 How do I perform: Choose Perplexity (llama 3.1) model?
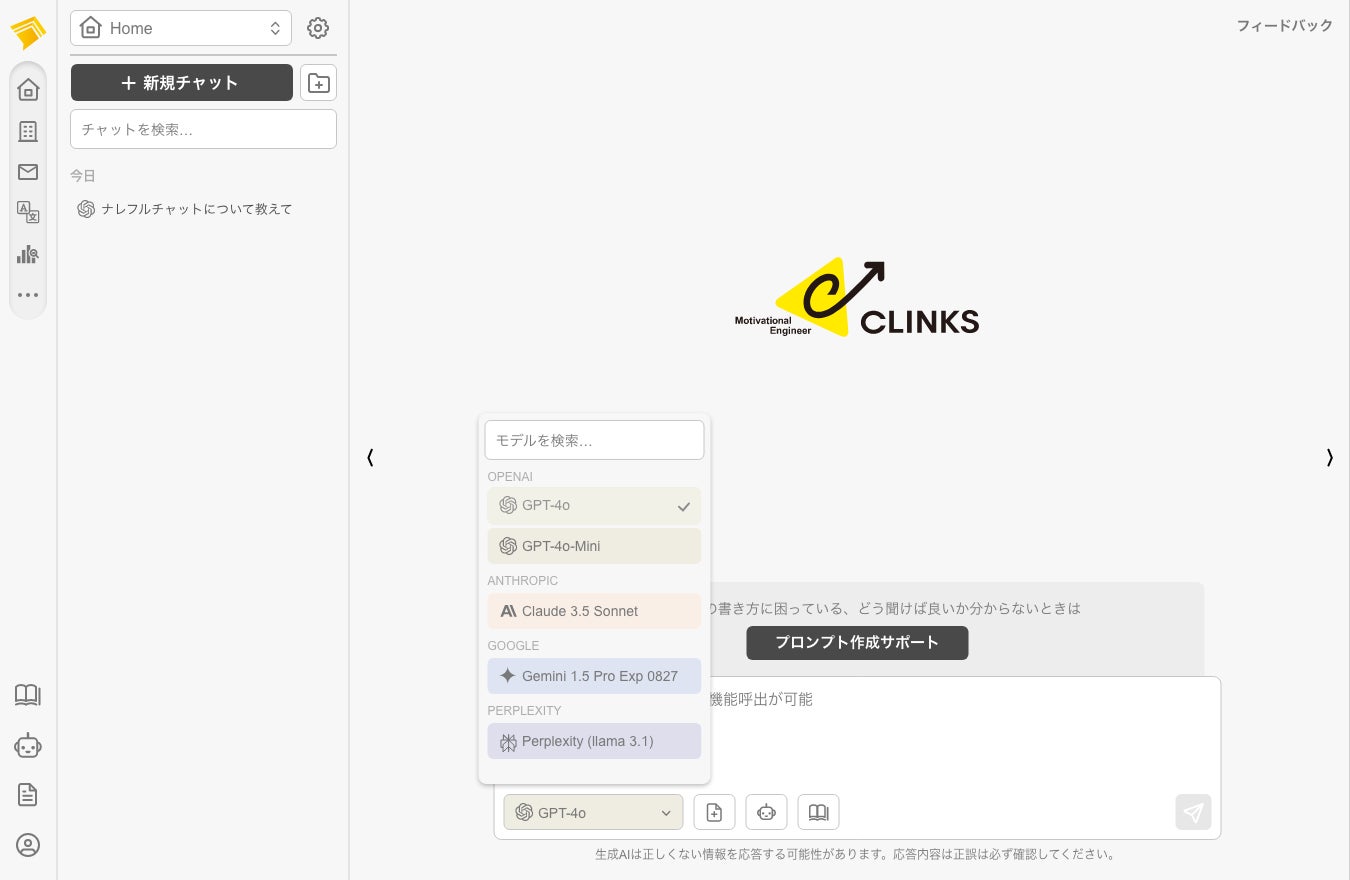(594, 741)
